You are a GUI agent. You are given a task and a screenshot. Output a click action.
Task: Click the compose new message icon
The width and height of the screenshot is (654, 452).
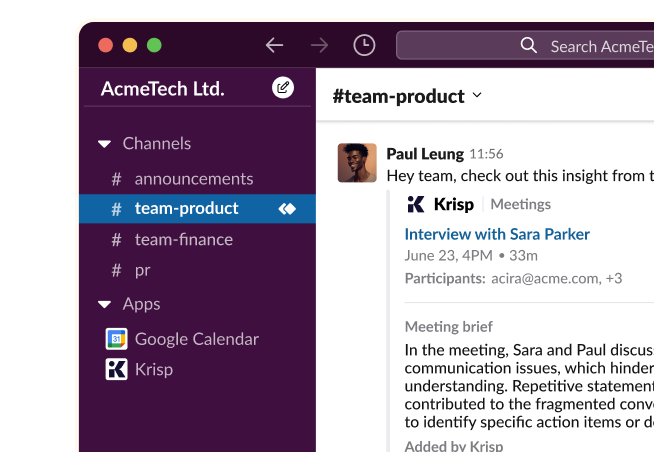[x=283, y=88]
